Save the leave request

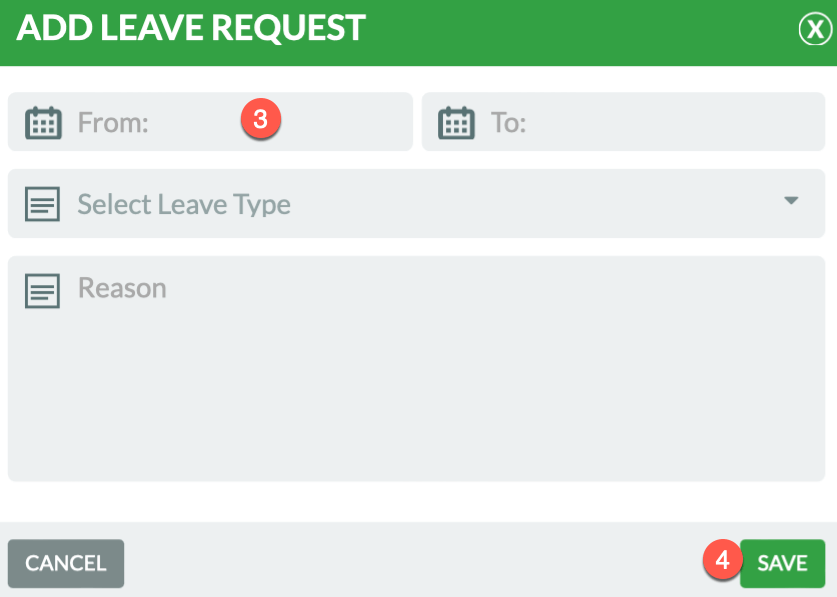click(783, 563)
